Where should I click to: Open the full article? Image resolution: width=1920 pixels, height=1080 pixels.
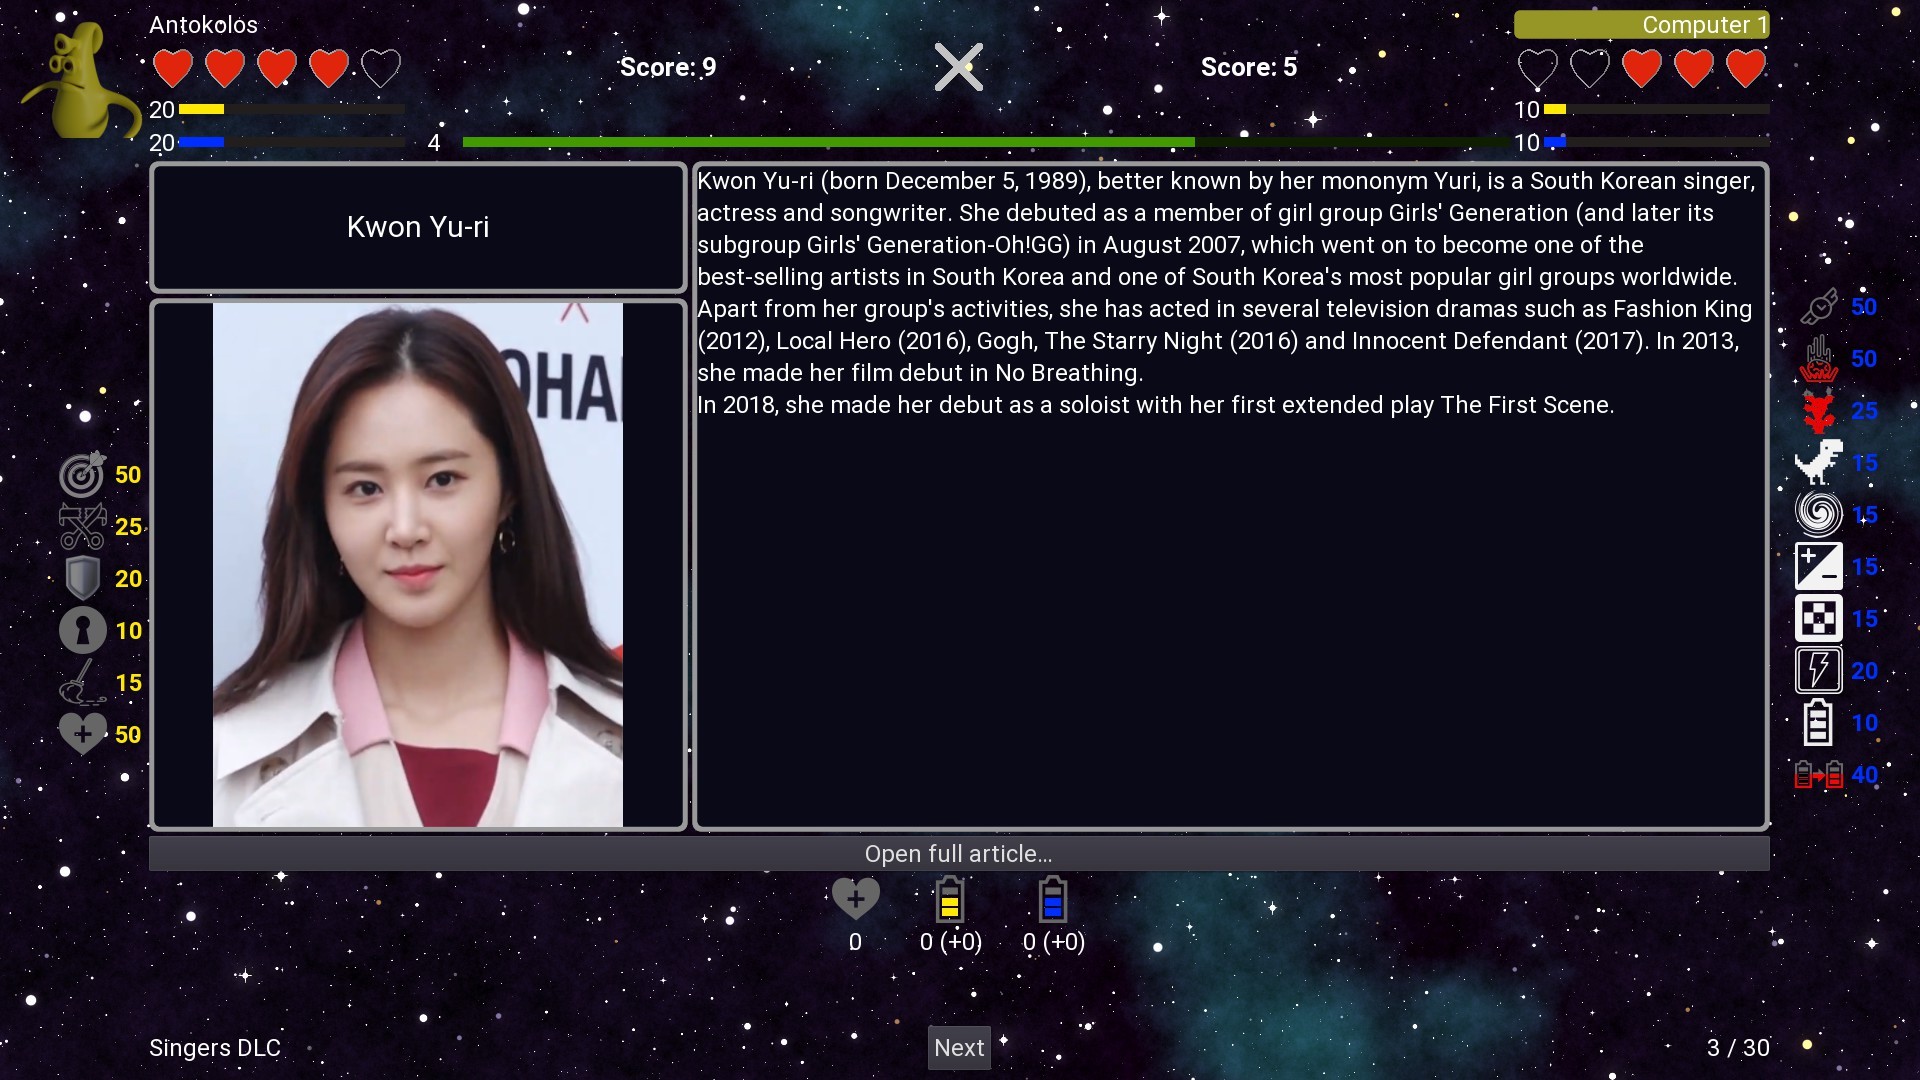[959, 853]
